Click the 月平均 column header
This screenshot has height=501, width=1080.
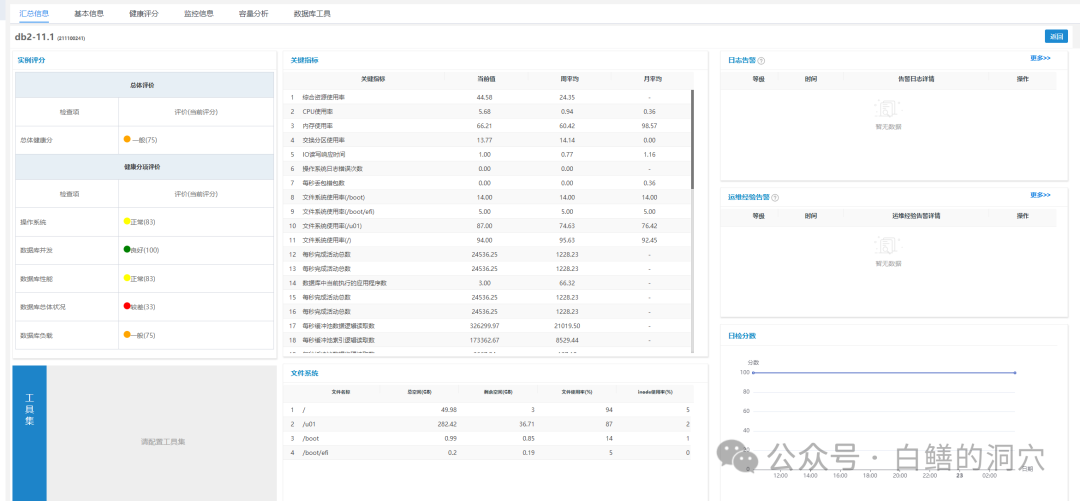point(651,79)
